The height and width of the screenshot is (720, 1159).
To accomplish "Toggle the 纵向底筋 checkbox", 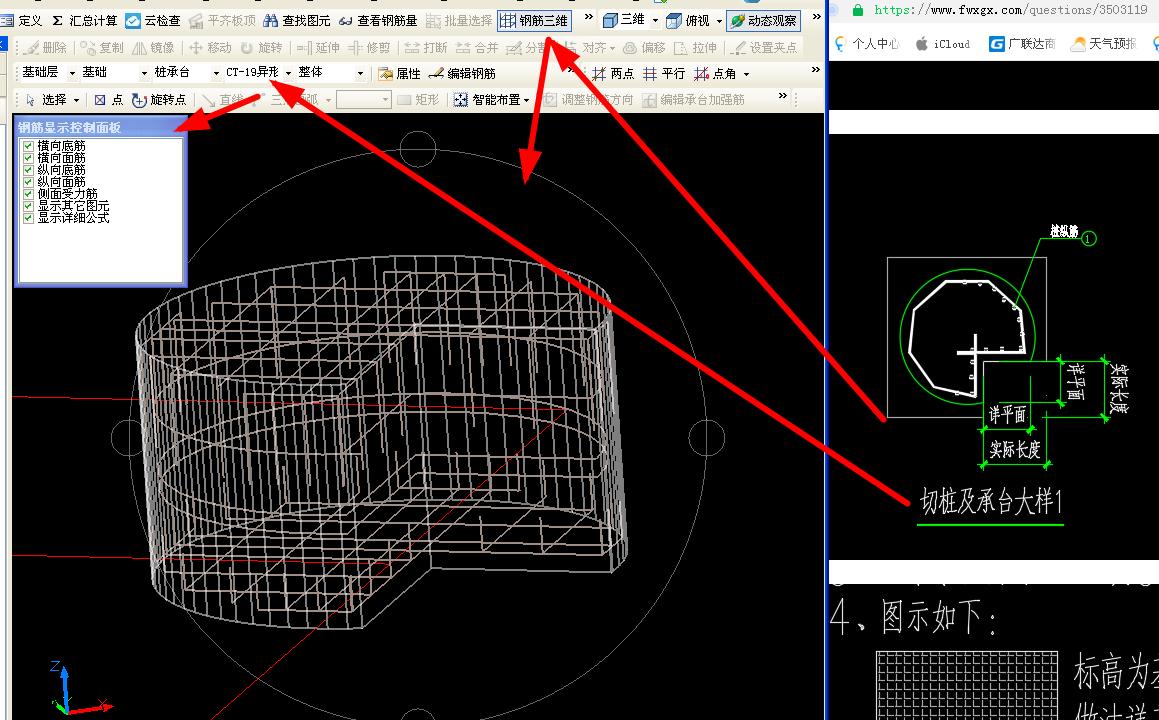I will (28, 169).
